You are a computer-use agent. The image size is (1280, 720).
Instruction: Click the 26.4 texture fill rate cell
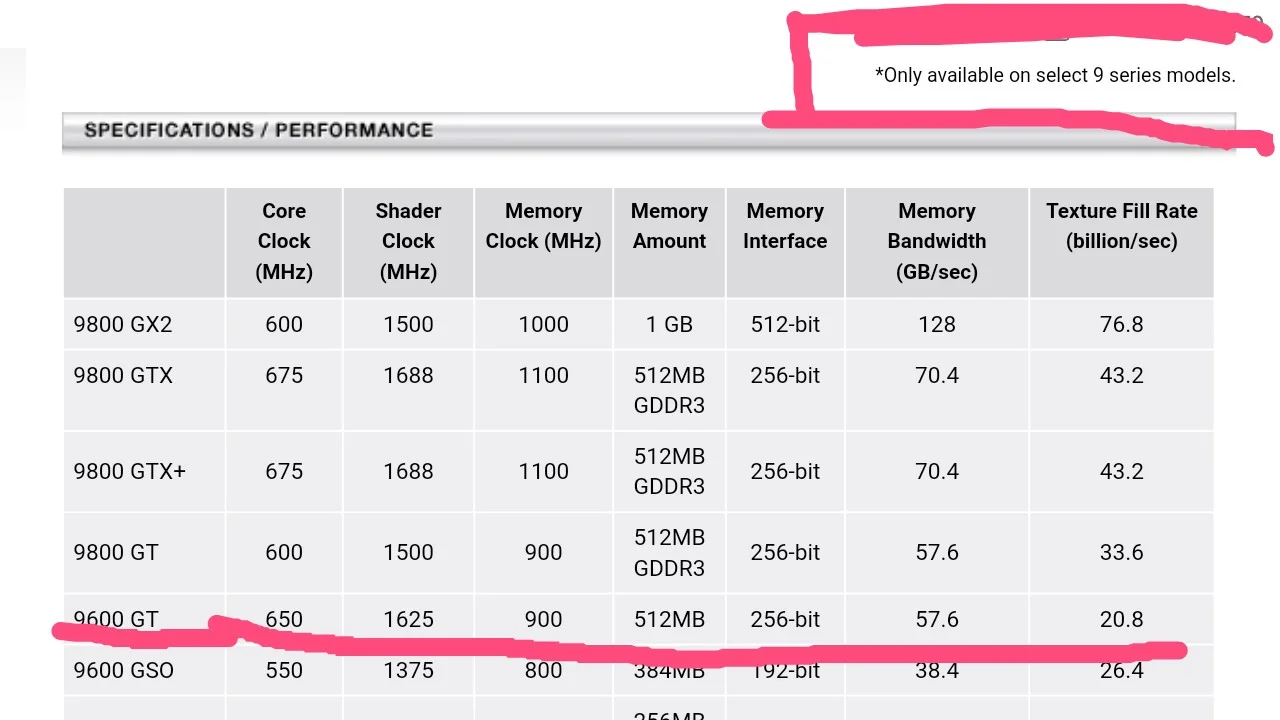[1122, 670]
